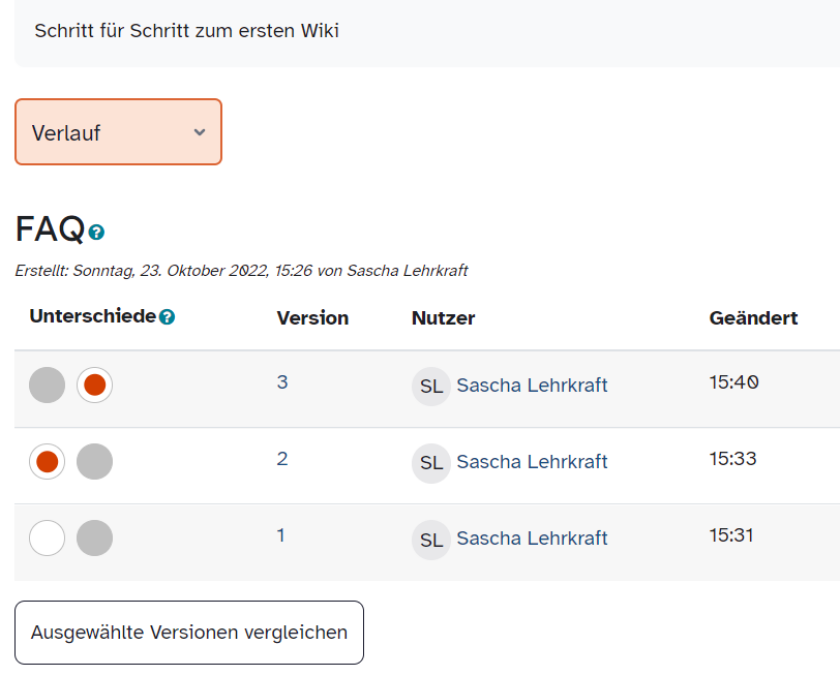Expand the Verlauf selector chevron
The image size is (840, 676).
[199, 132]
